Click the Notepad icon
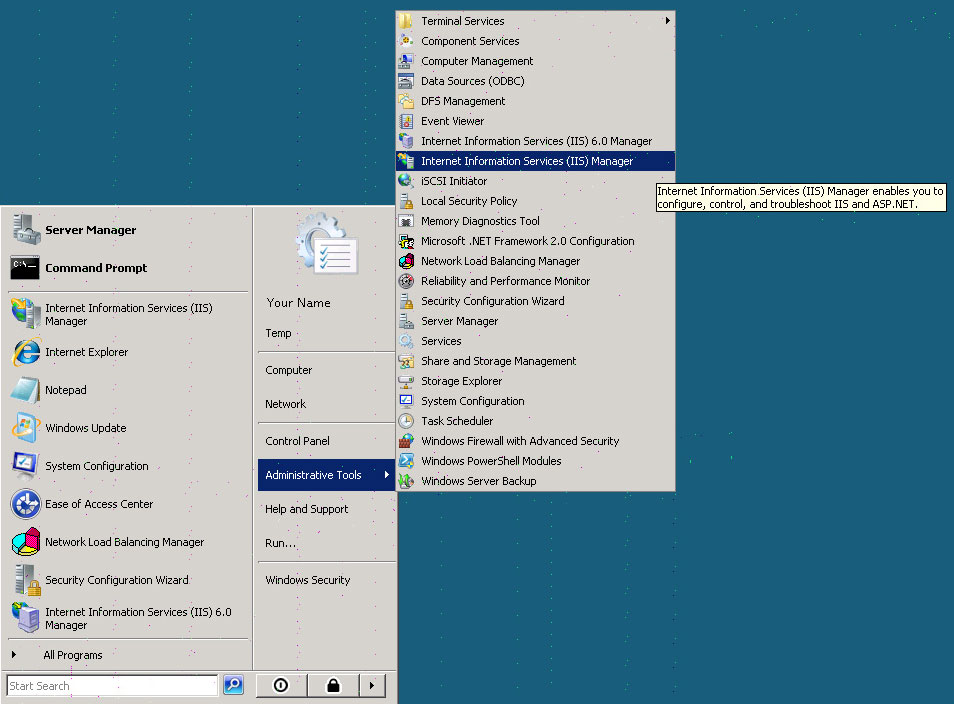 coord(25,390)
